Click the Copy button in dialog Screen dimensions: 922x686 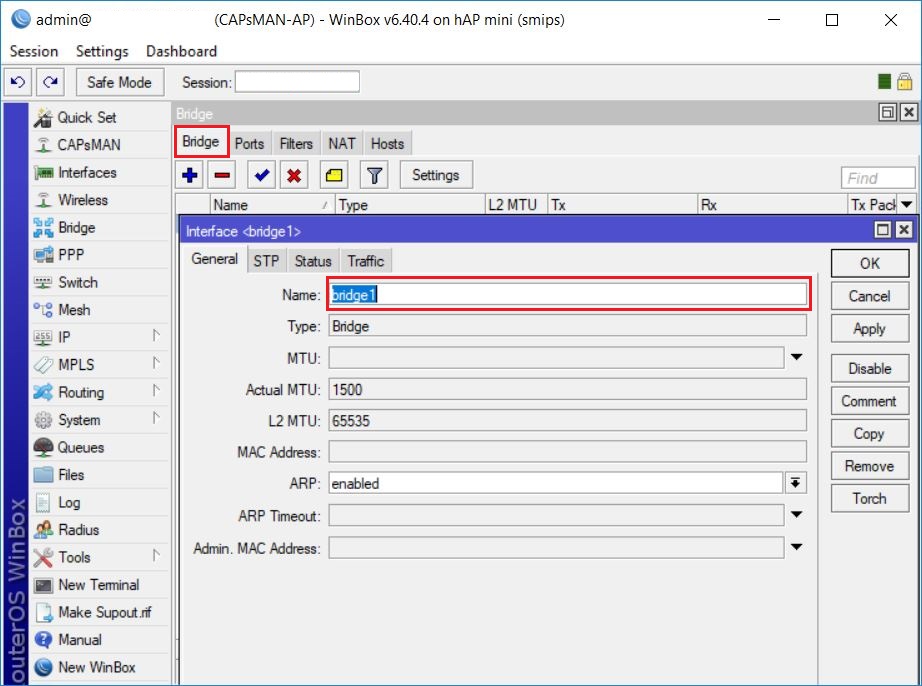(x=870, y=434)
